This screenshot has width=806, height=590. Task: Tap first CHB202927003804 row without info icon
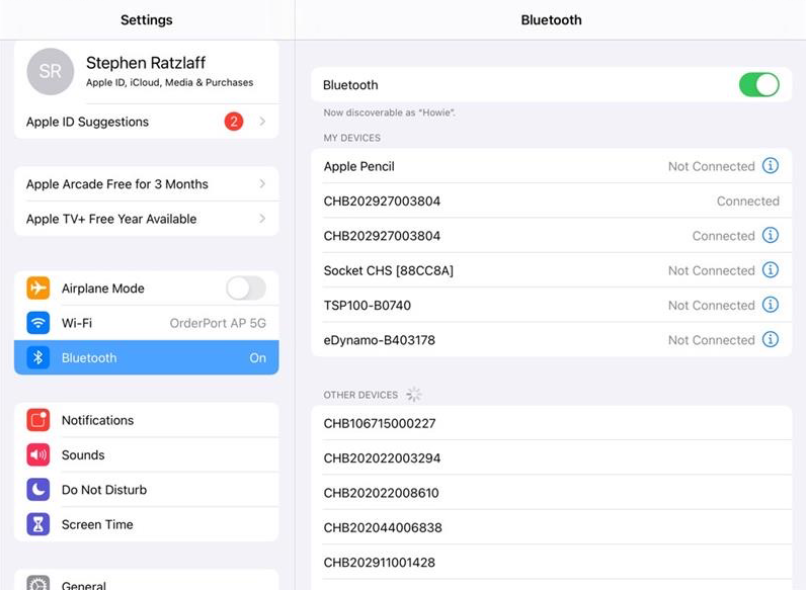tap(551, 201)
